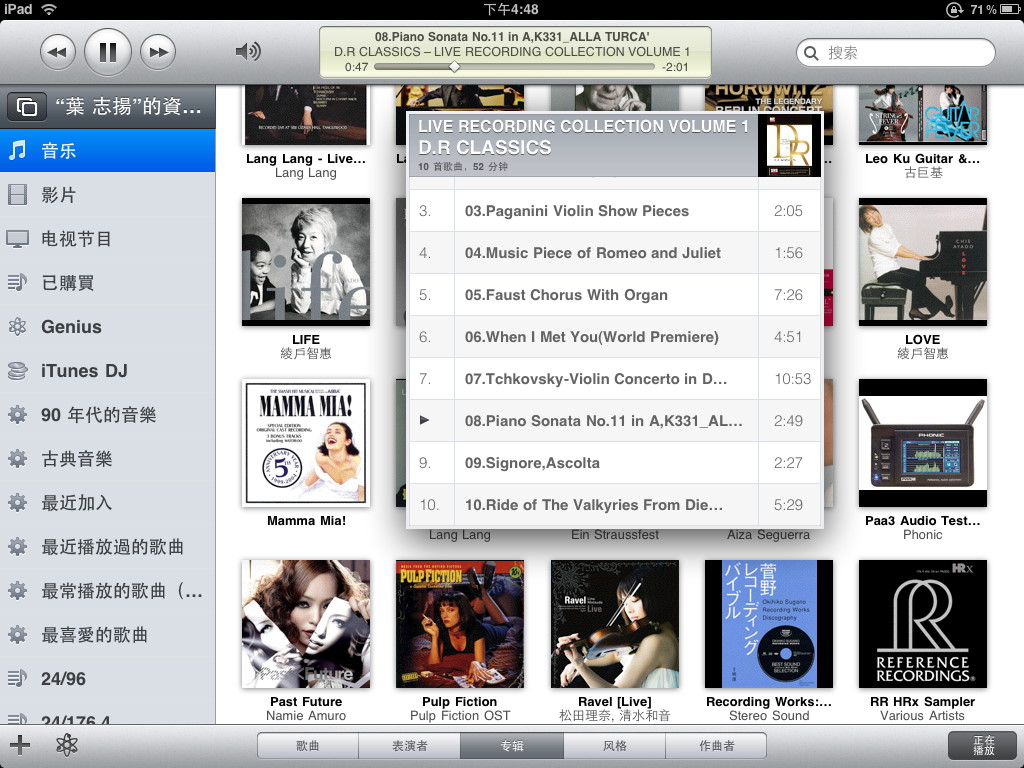Open the 已購買 purchased playlist

click(x=108, y=283)
